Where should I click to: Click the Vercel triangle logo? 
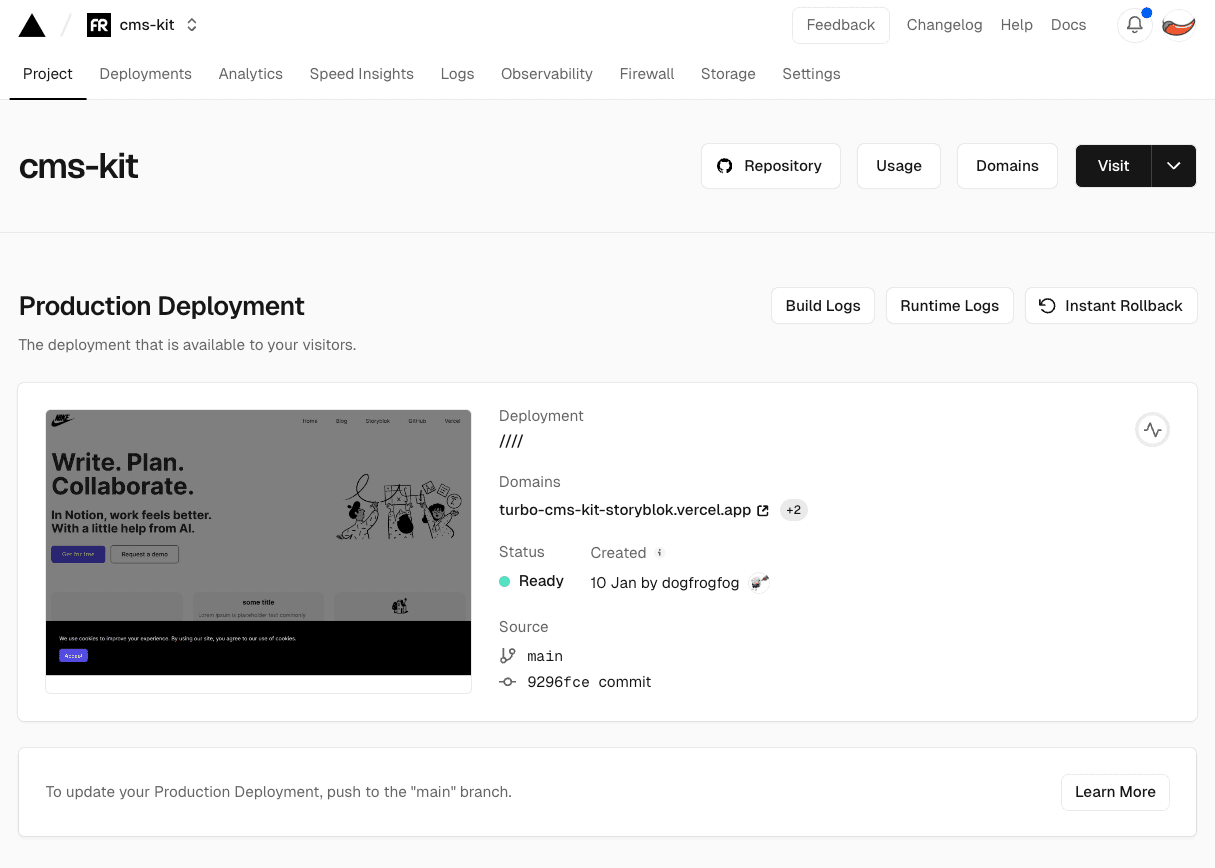[x=32, y=26]
